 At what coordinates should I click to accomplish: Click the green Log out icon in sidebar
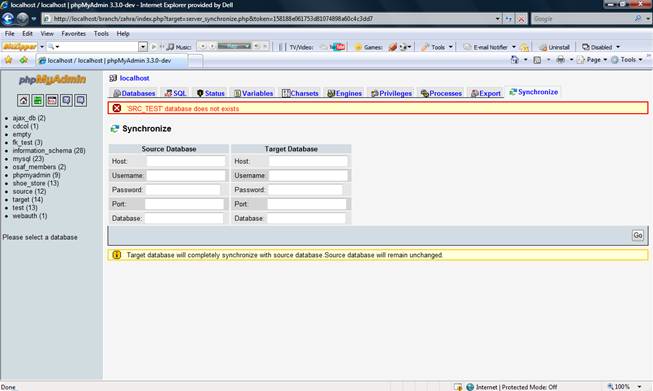coord(37,100)
